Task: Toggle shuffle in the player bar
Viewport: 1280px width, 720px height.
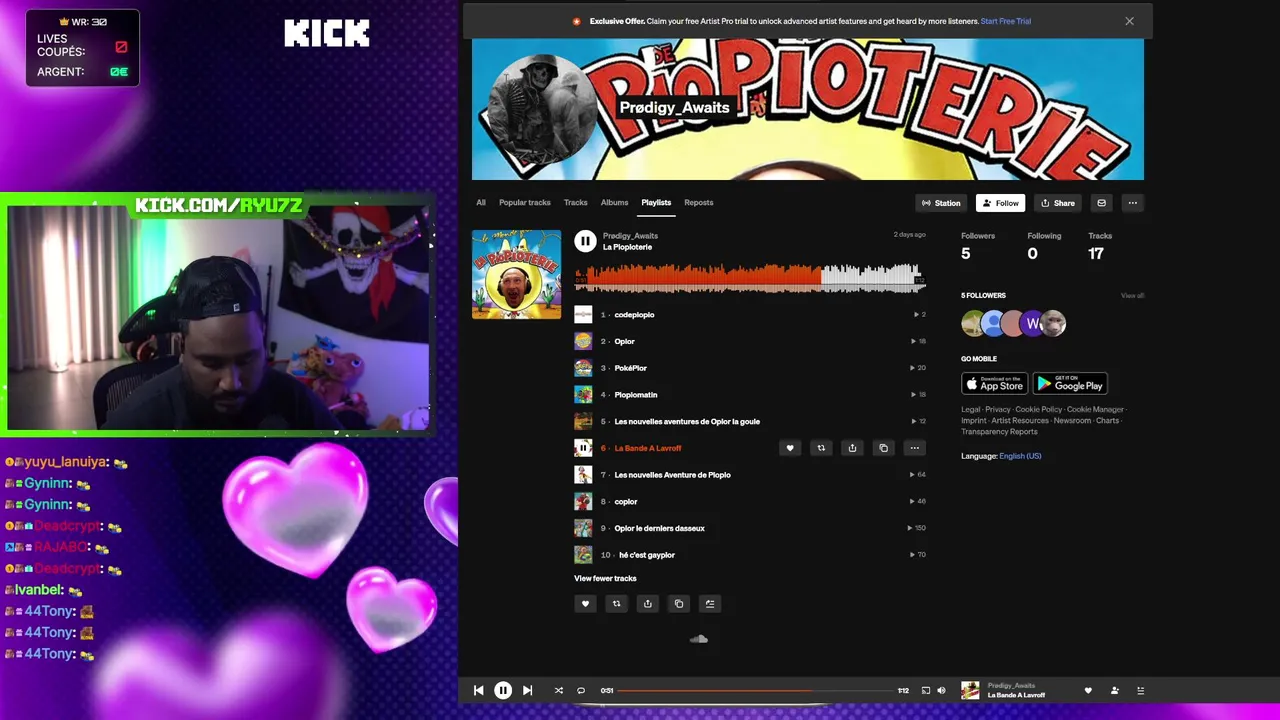Action: point(558,690)
